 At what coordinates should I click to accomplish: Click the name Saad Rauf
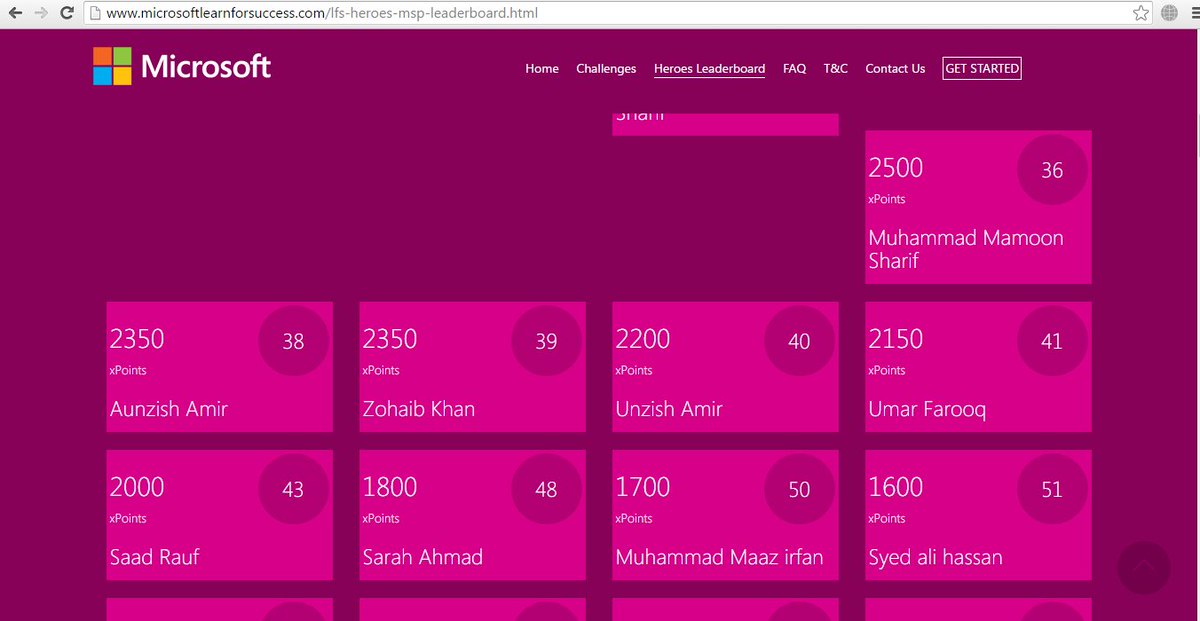pos(155,557)
